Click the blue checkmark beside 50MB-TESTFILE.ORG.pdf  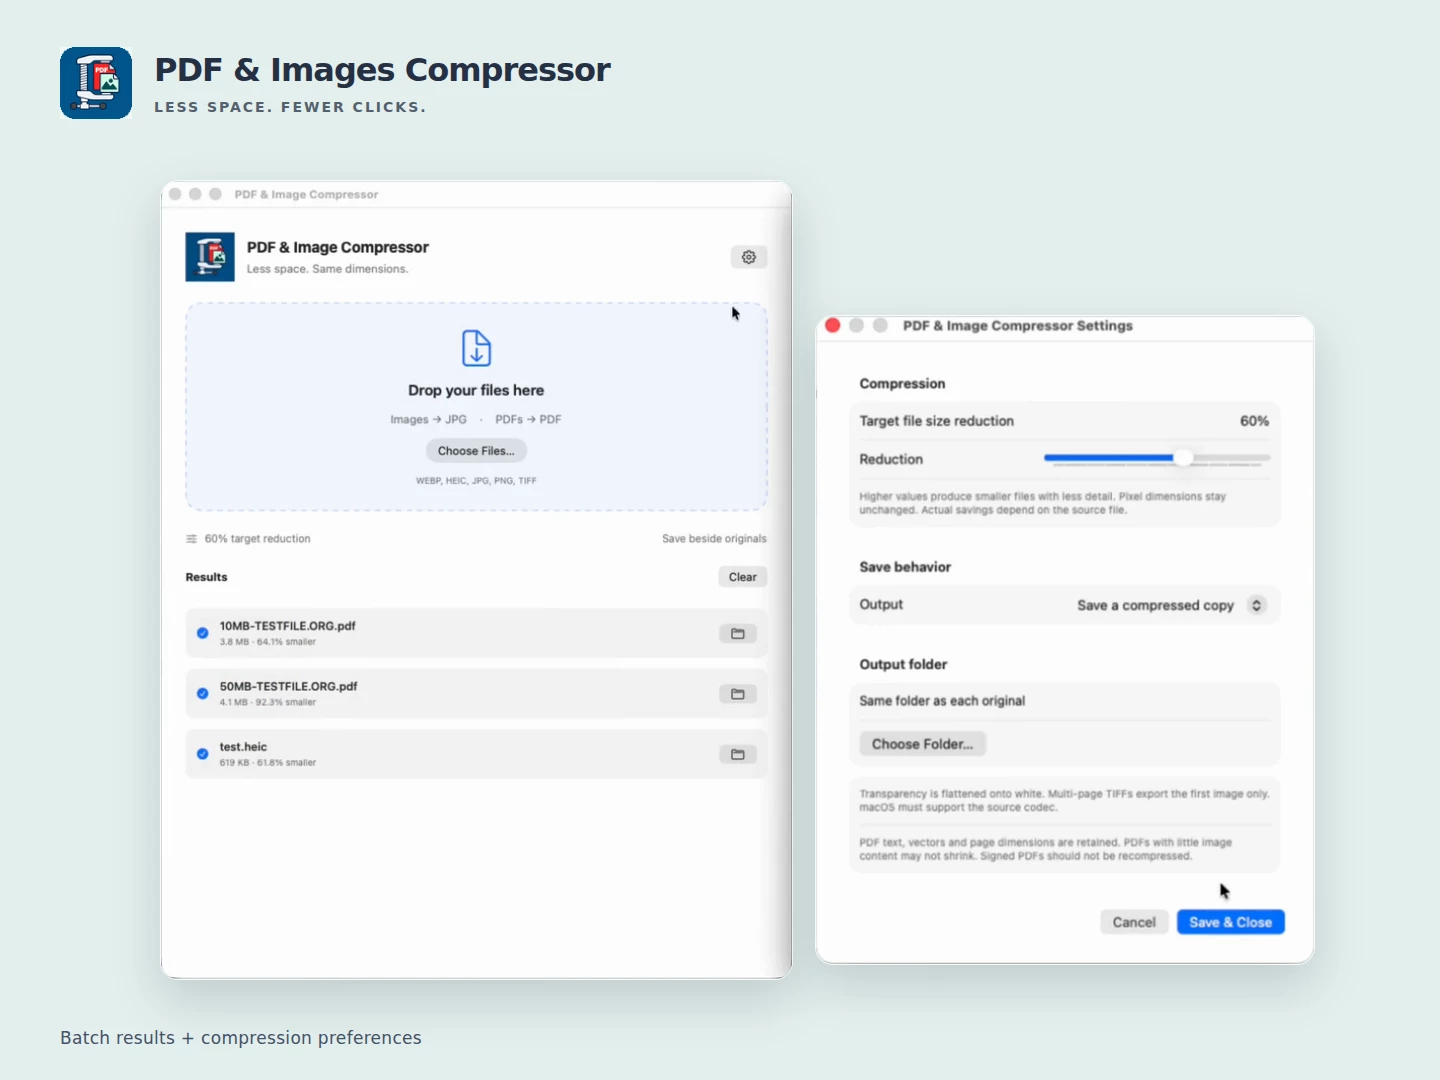pyautogui.click(x=203, y=693)
